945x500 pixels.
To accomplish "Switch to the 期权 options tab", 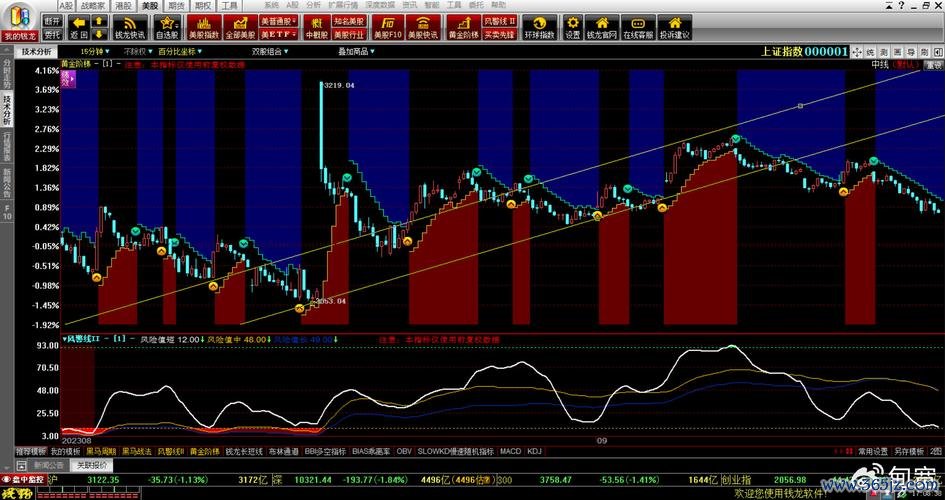I will [204, 5].
